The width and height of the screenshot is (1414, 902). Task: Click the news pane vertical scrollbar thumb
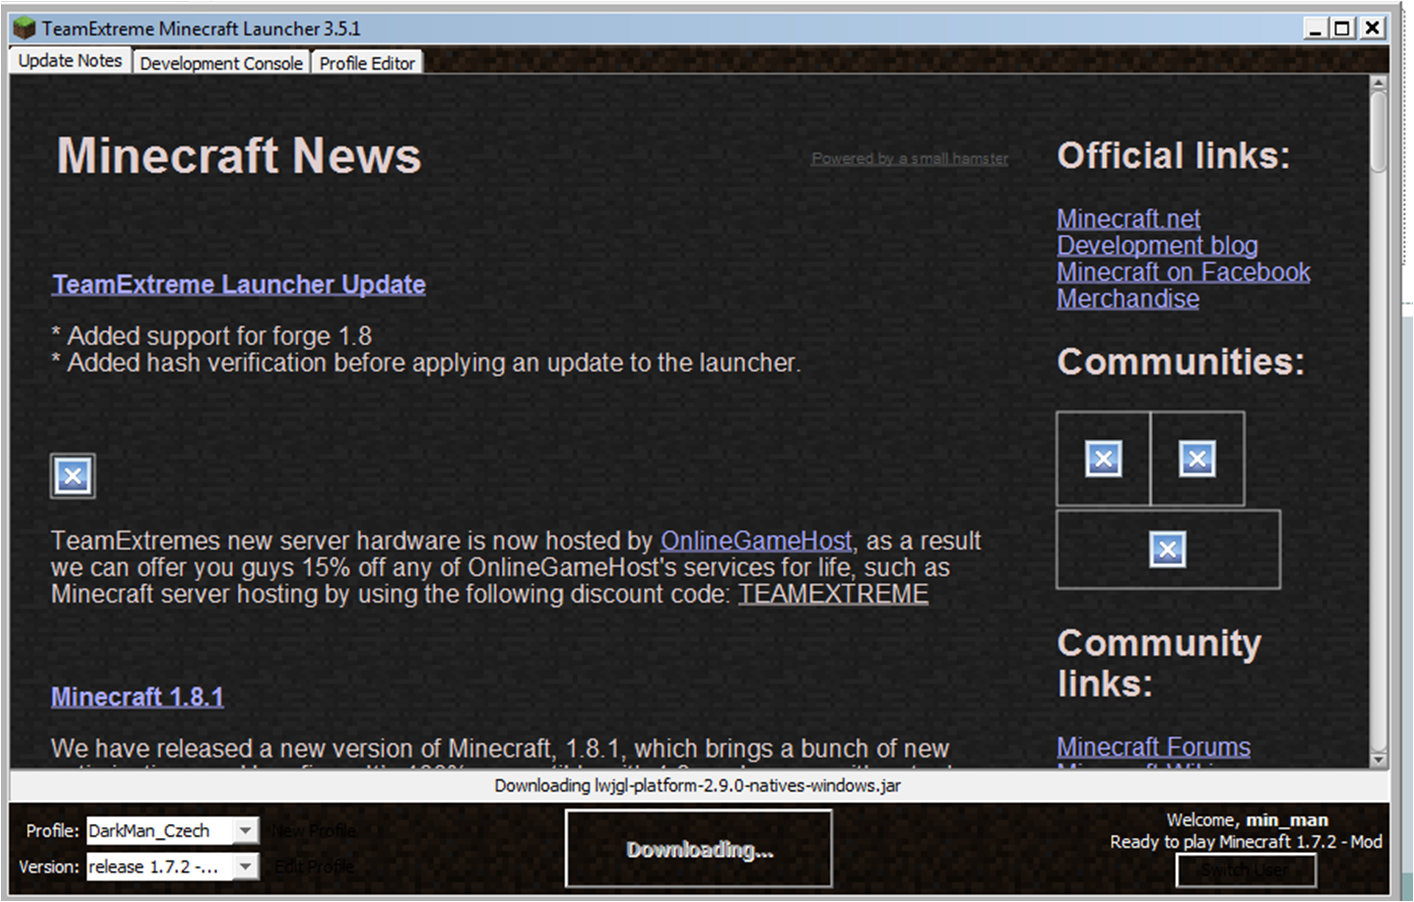(x=1379, y=133)
